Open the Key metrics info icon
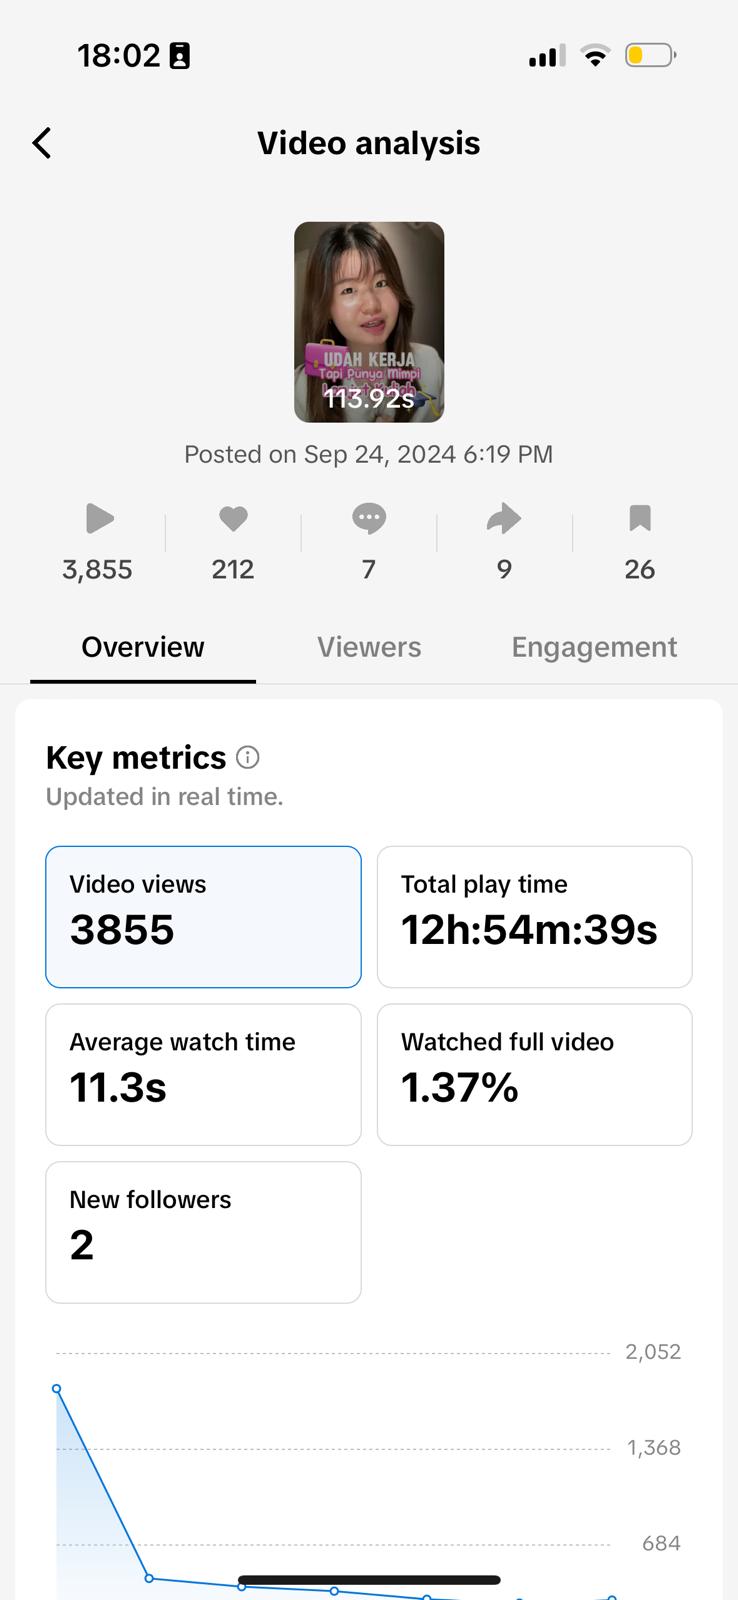The width and height of the screenshot is (738, 1600). tap(248, 758)
